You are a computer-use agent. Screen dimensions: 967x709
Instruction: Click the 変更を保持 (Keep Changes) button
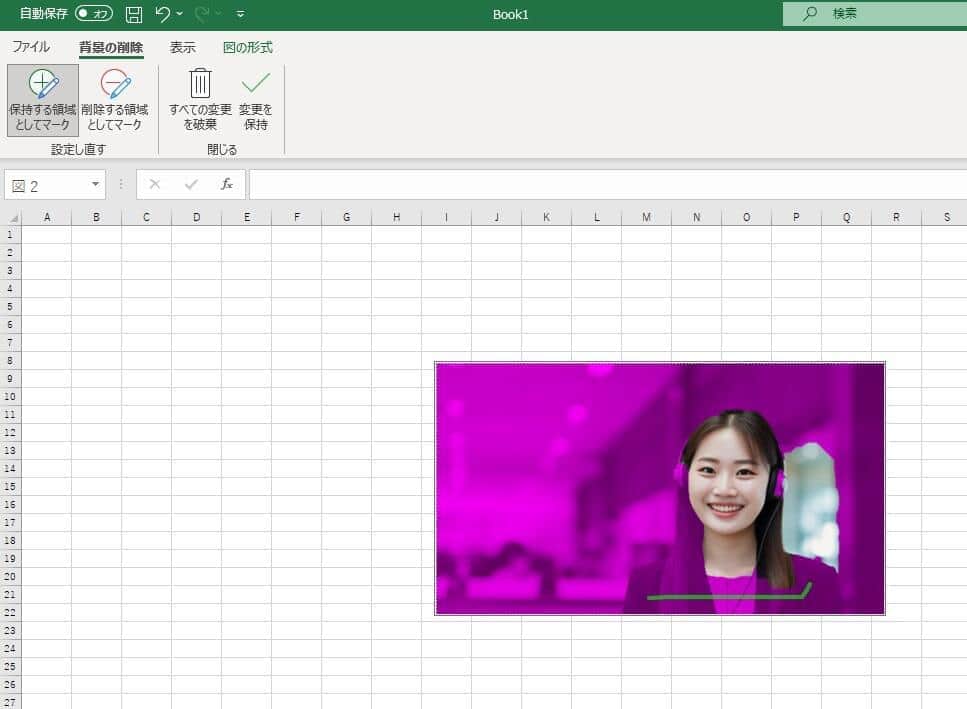coord(254,99)
